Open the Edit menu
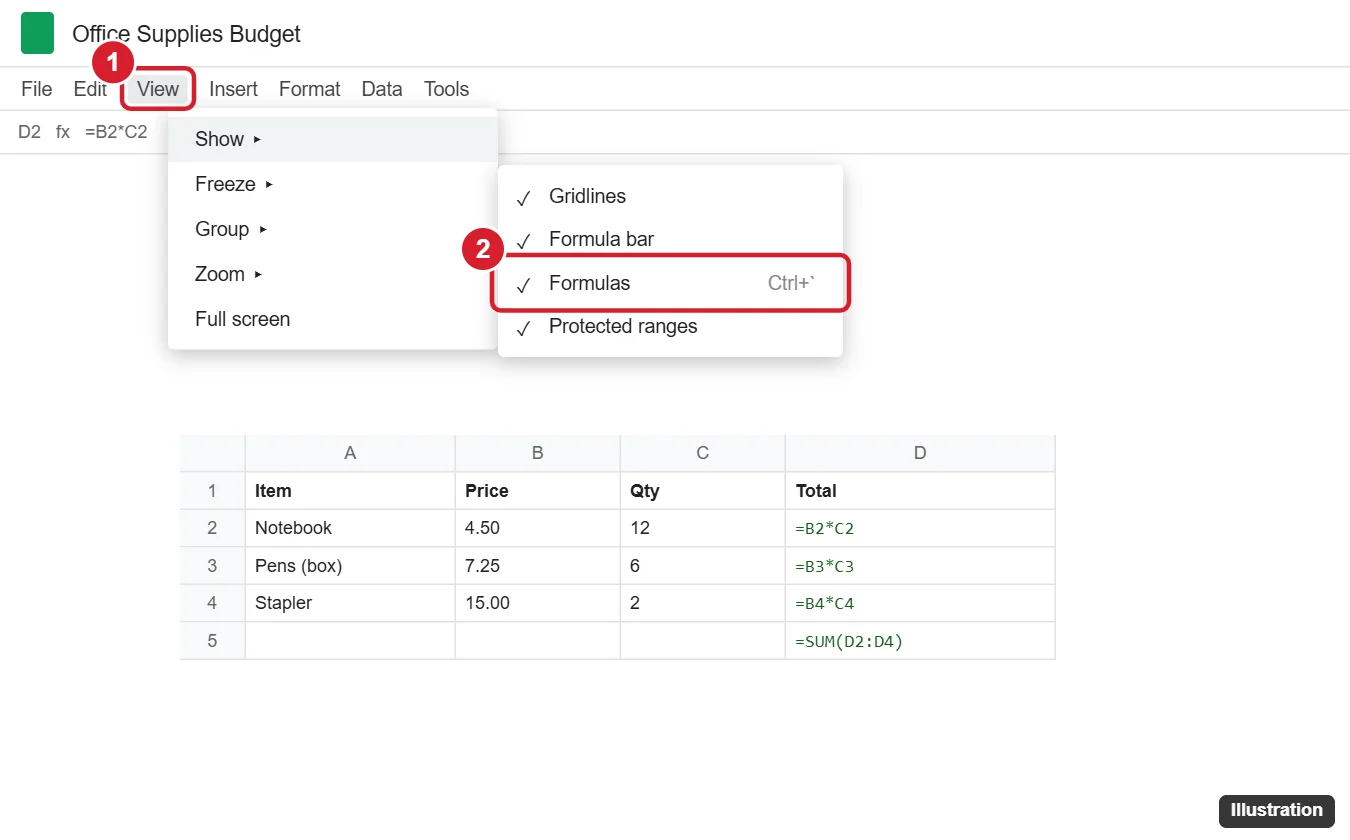 point(90,89)
